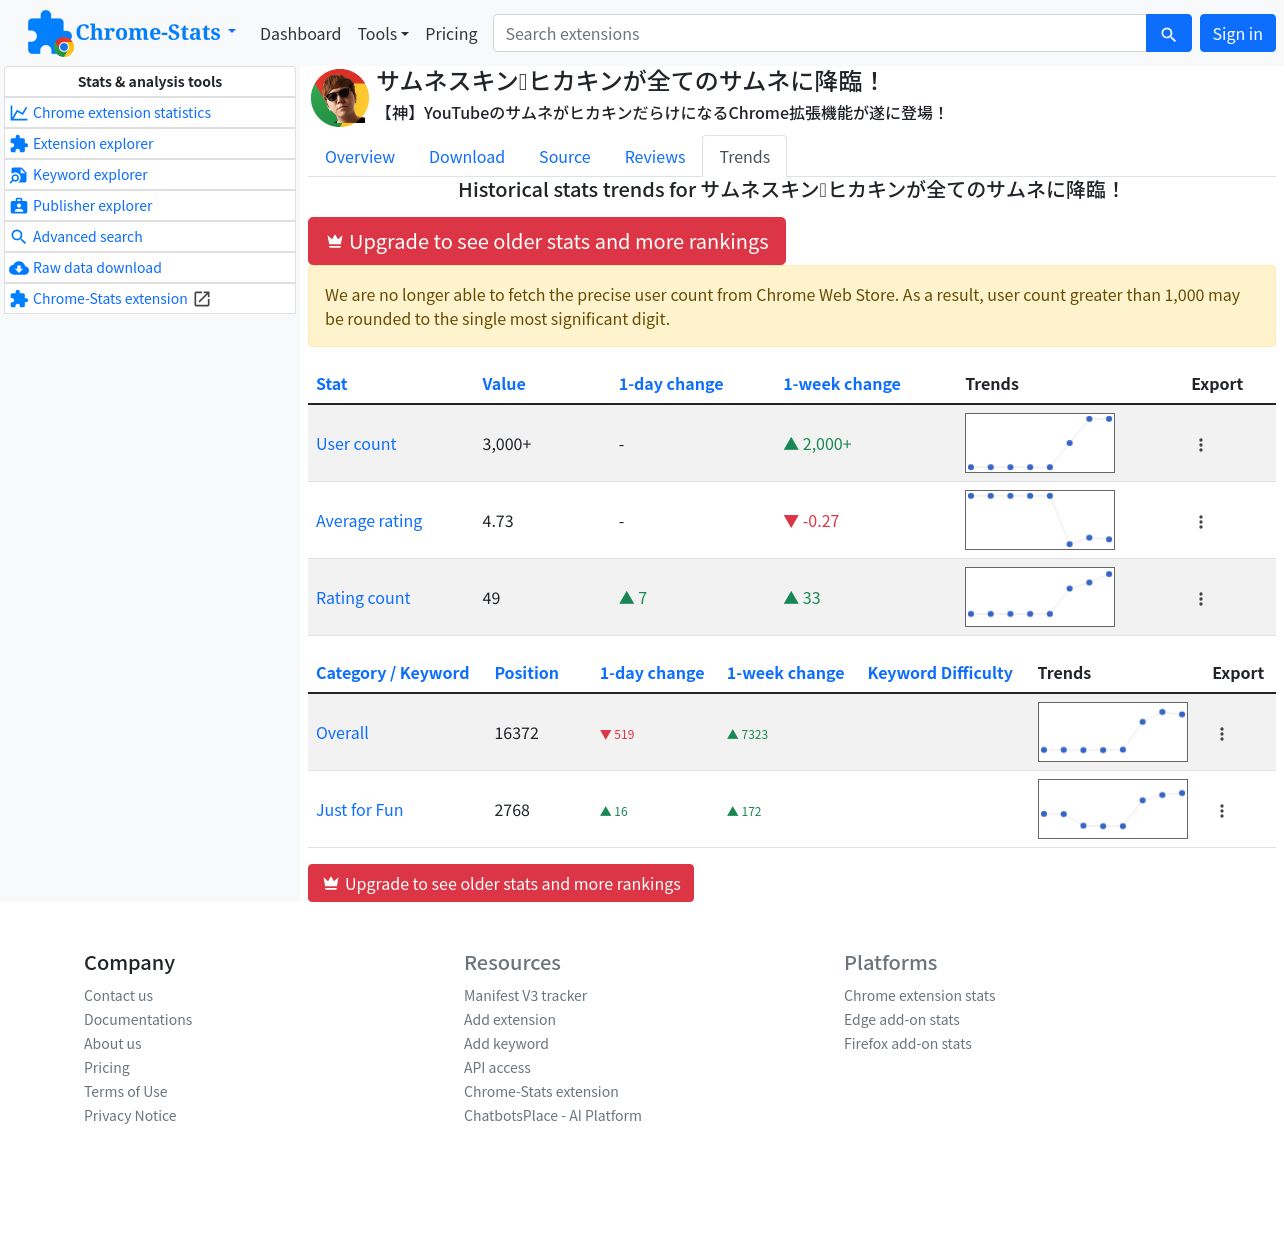Open the Manifest V3 tracker footer link
Viewport: 1284px width, 1260px height.
(x=526, y=996)
